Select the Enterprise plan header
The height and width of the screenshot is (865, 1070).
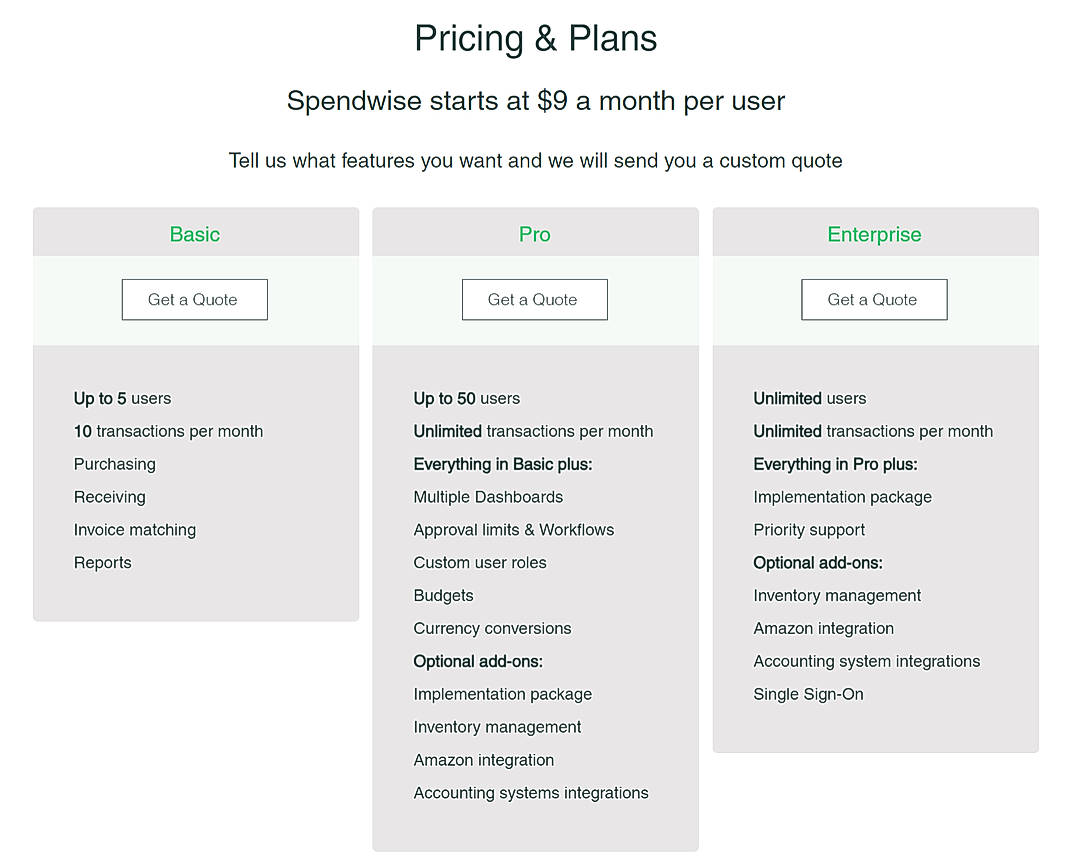874,233
